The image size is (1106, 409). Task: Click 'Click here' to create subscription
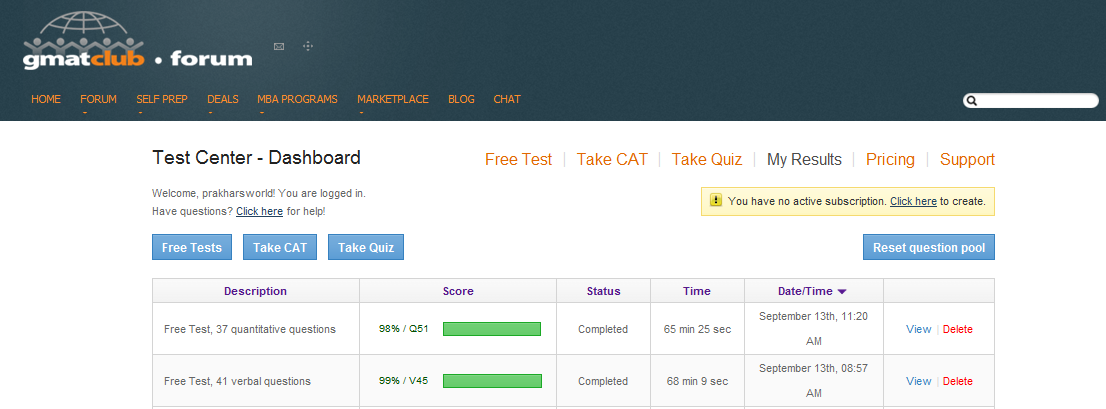pos(913,201)
